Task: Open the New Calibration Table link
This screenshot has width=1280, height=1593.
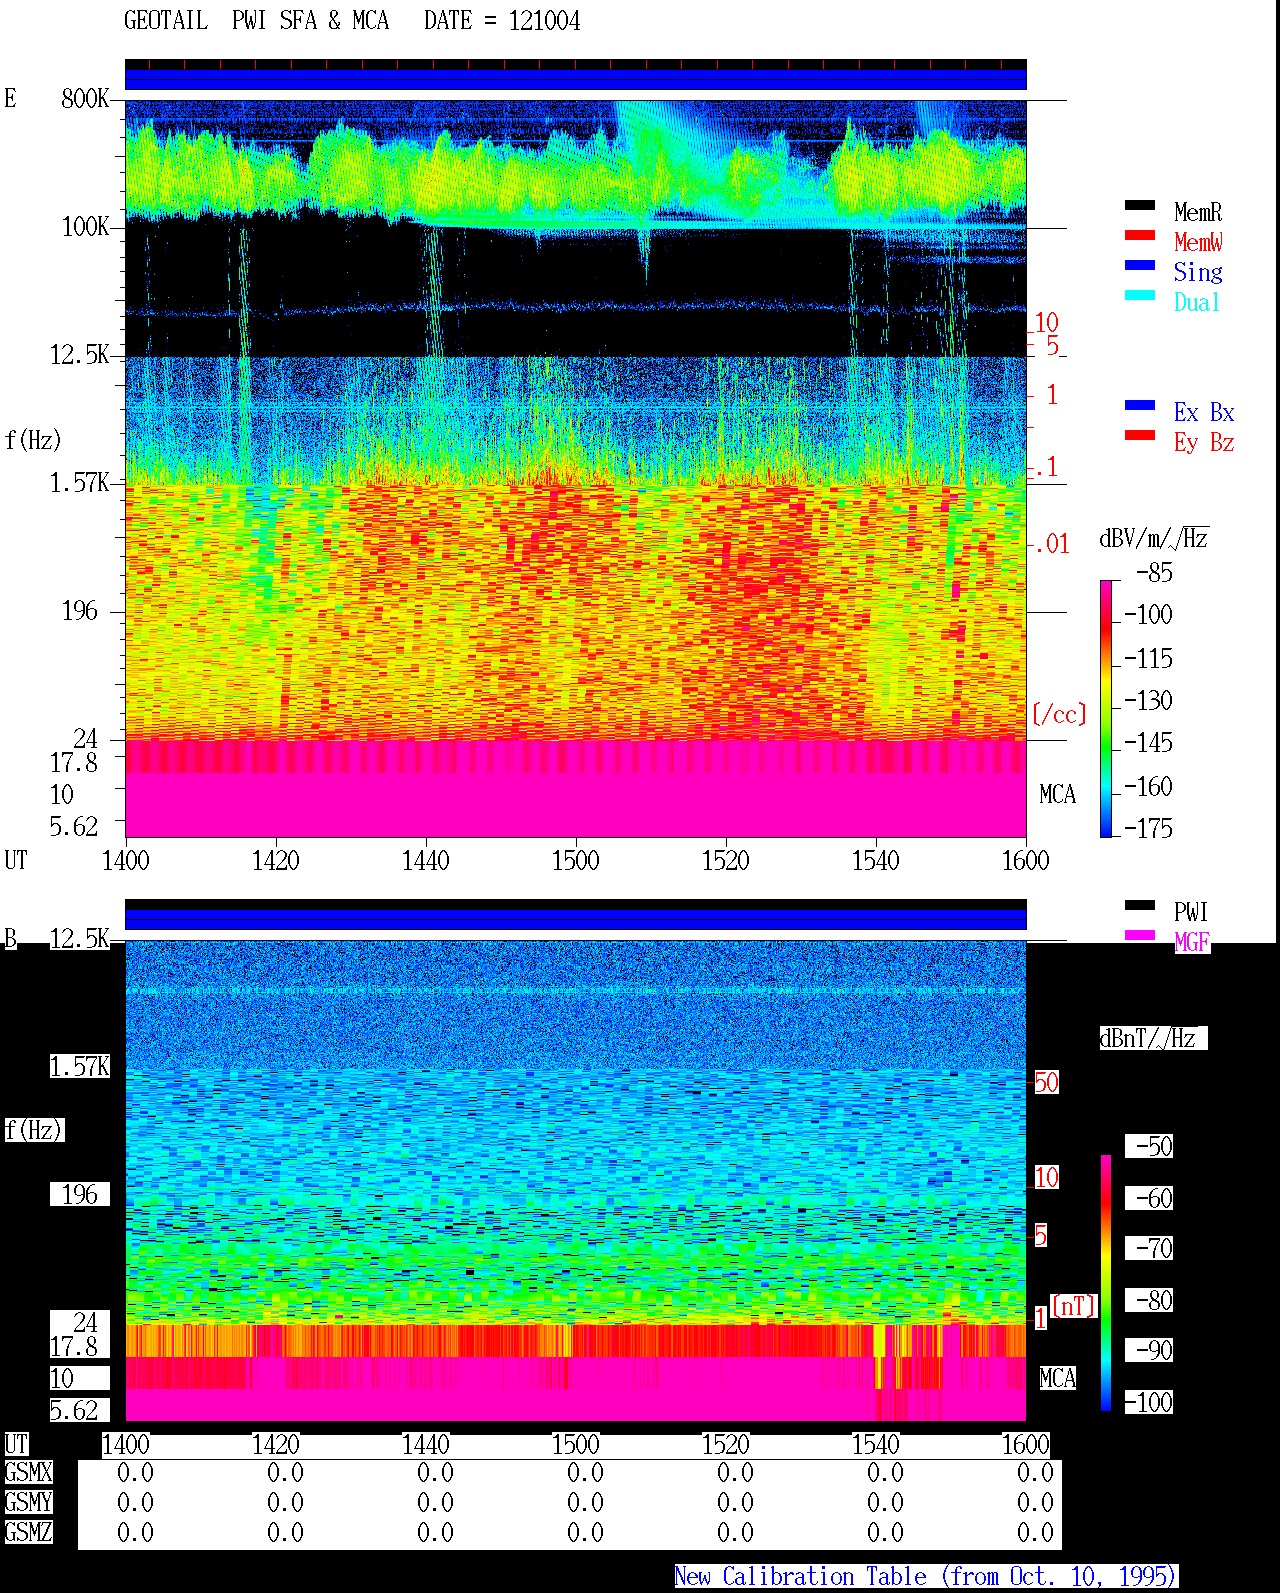Action: [926, 1576]
